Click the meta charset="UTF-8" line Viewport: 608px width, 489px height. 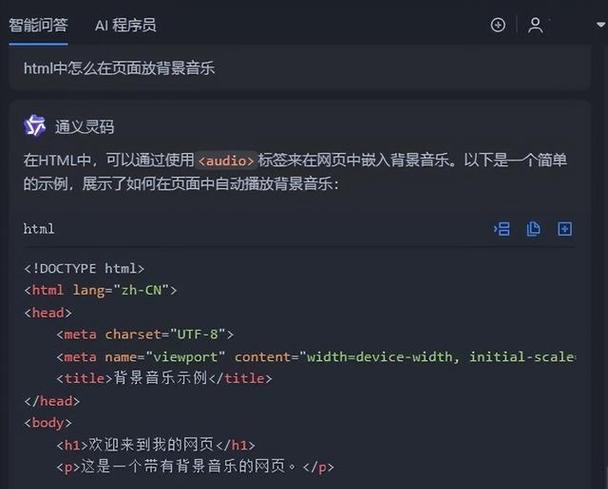145,334
